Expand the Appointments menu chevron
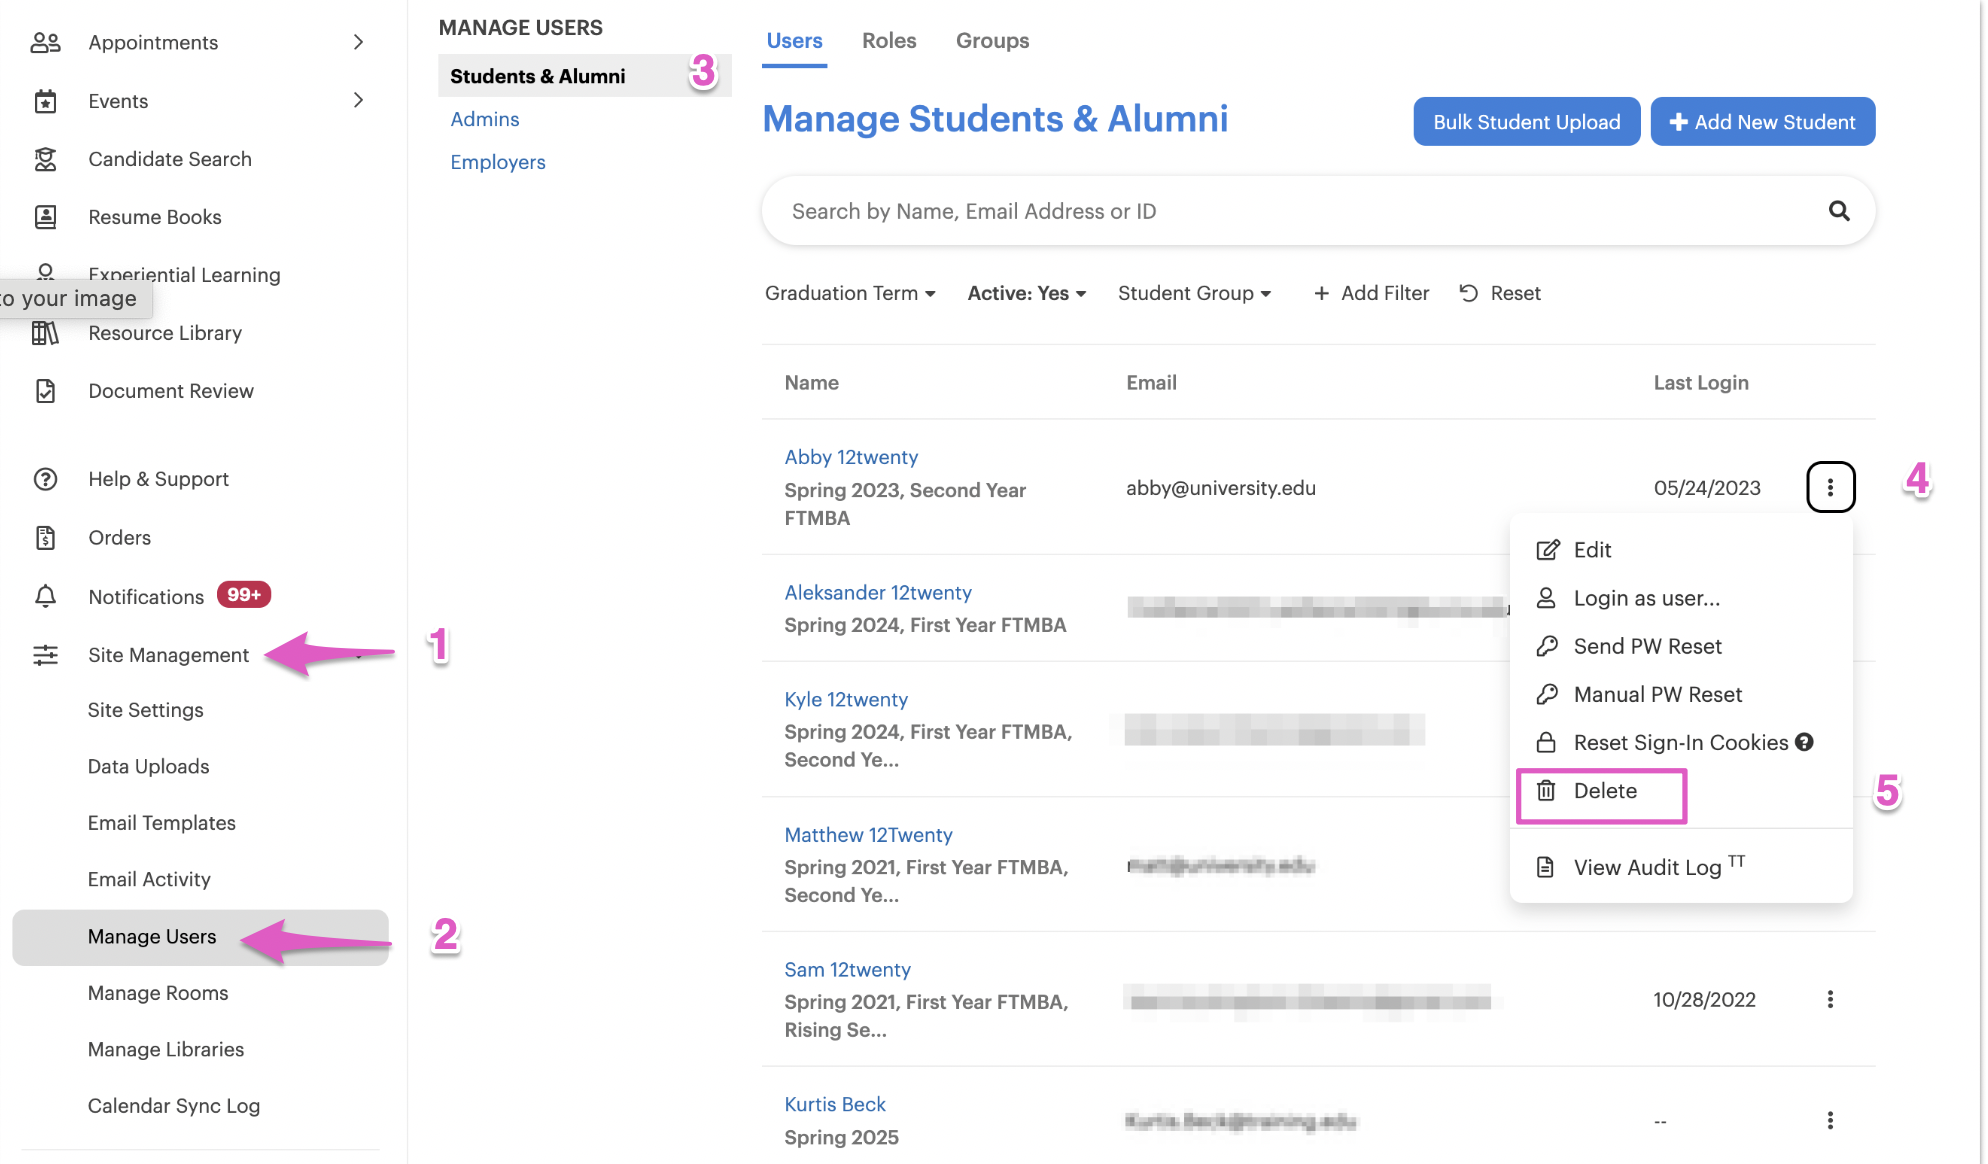The image size is (1988, 1164). (x=358, y=42)
